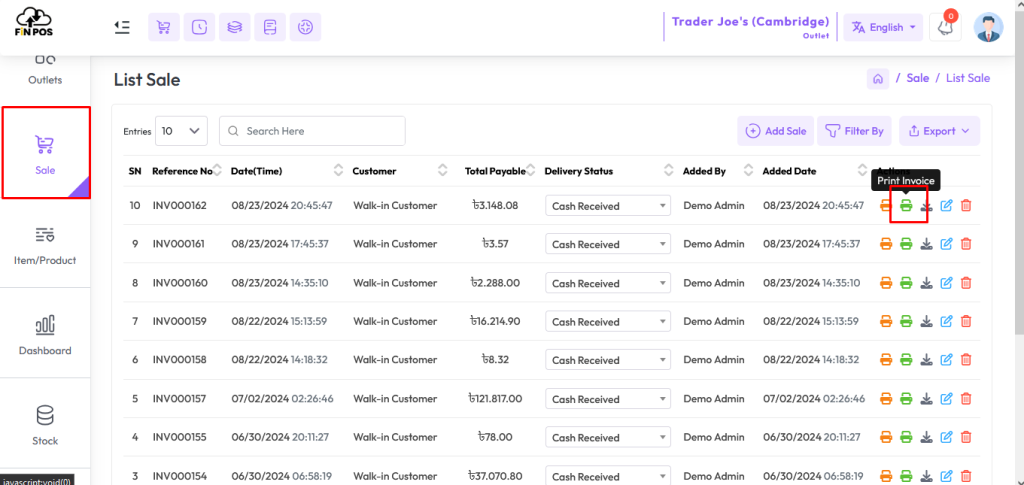The image size is (1024, 485).
Task: Delete sale INV000161
Action: 967,244
